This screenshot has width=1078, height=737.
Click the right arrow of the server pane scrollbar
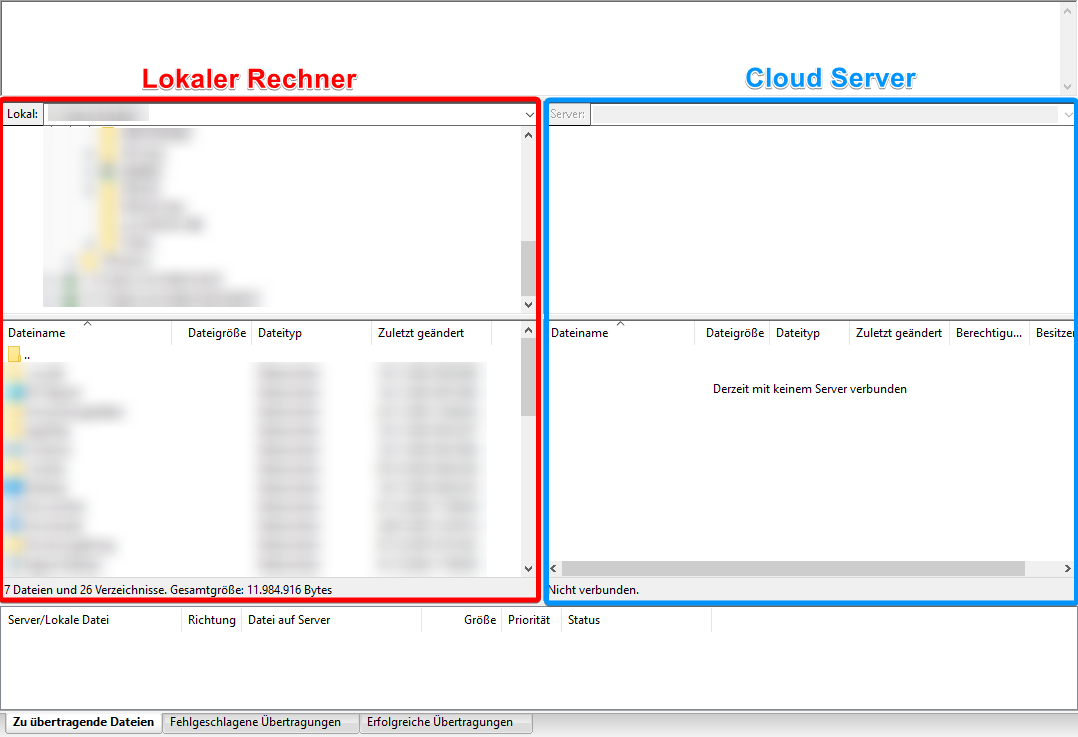1070,568
